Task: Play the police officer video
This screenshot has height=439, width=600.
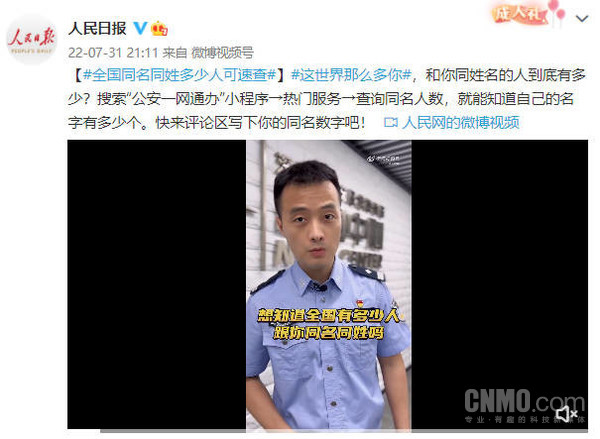Action: tap(328, 284)
